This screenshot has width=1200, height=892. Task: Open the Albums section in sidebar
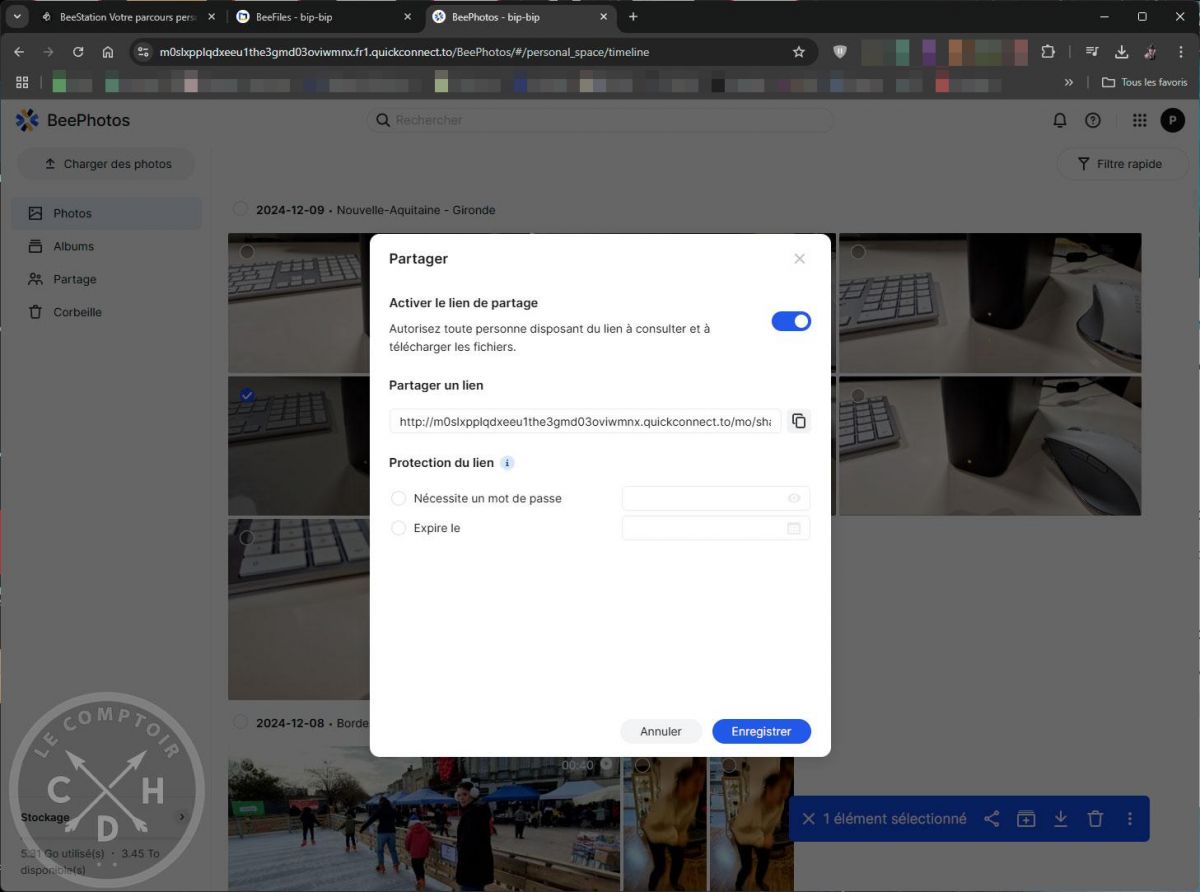[x=73, y=246]
